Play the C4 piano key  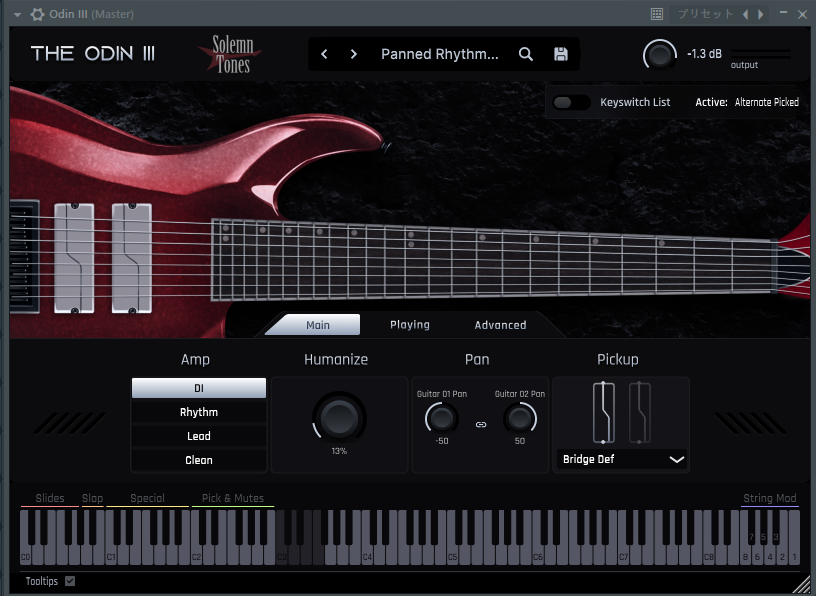tap(367, 556)
